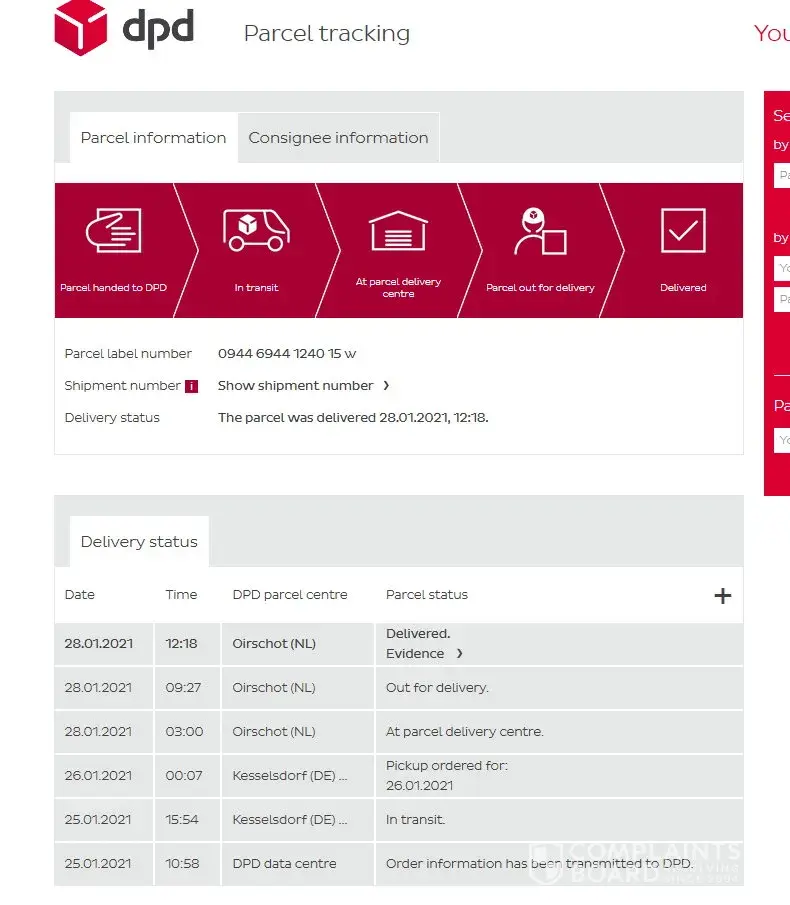The width and height of the screenshot is (790, 905).
Task: Click the Parcel tracking heading
Action: (x=327, y=33)
